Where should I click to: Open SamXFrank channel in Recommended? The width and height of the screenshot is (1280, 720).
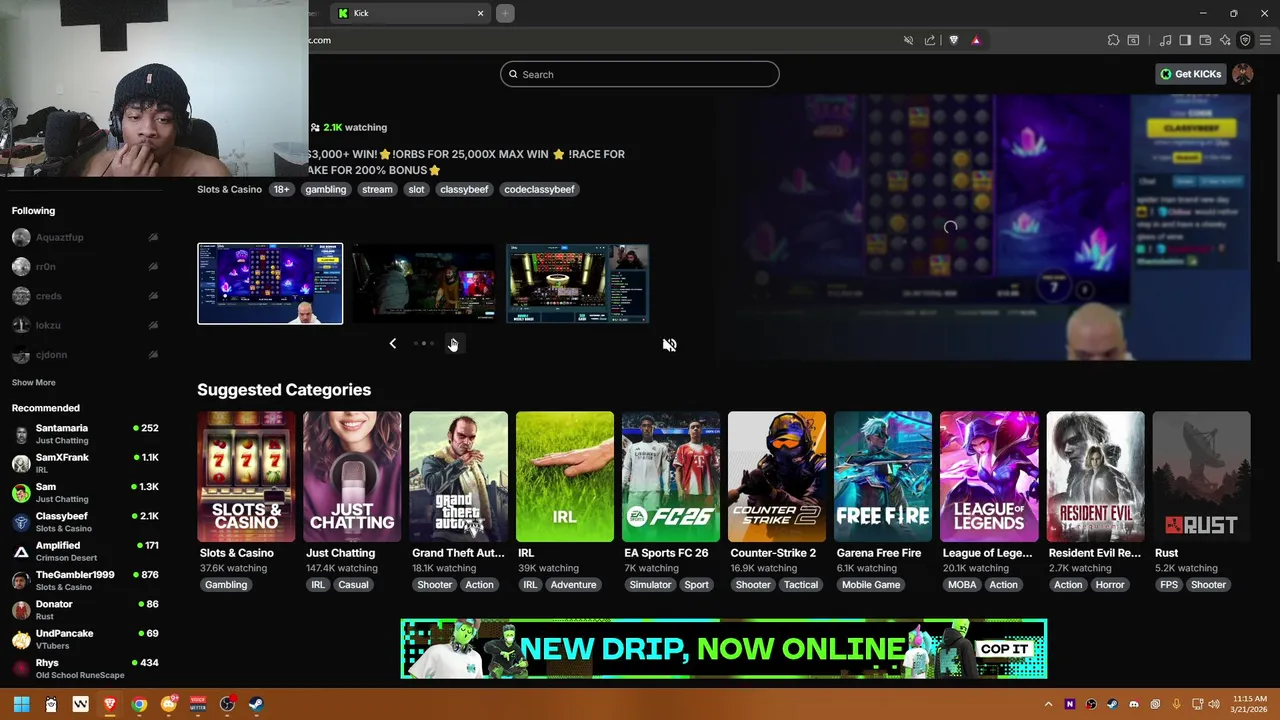point(85,463)
